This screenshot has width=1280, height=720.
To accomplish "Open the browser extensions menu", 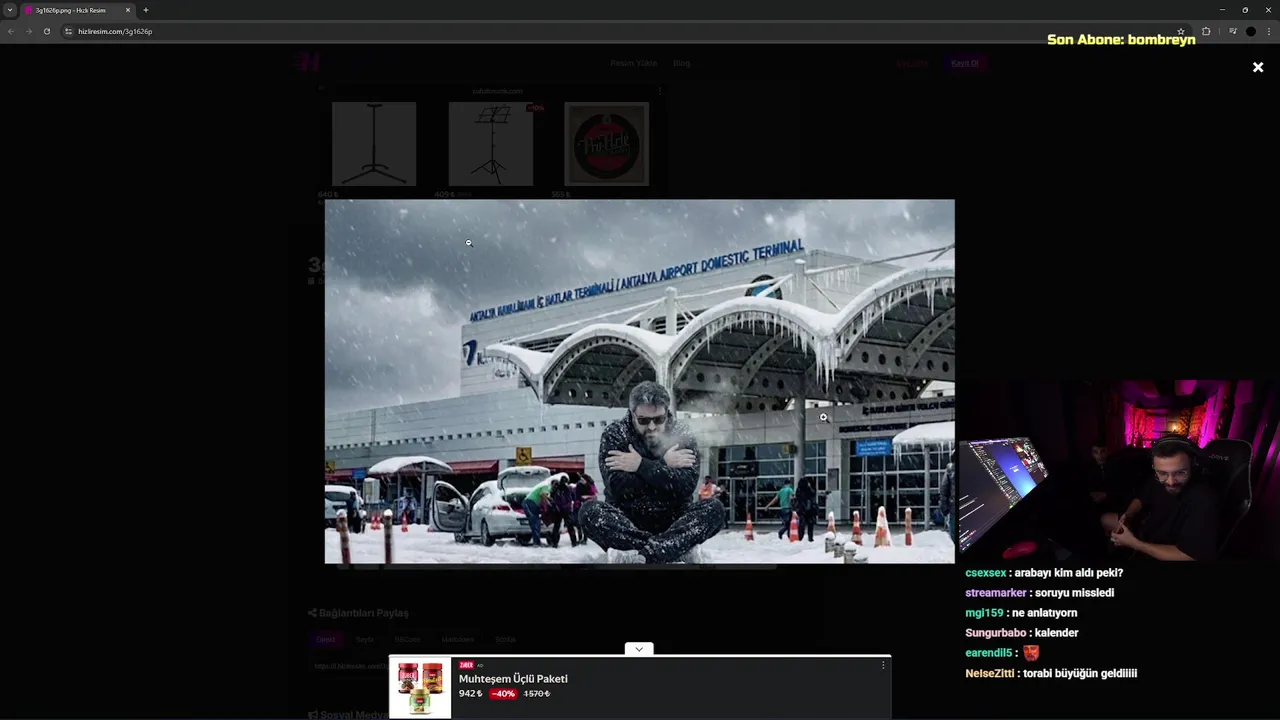I will 1206,31.
